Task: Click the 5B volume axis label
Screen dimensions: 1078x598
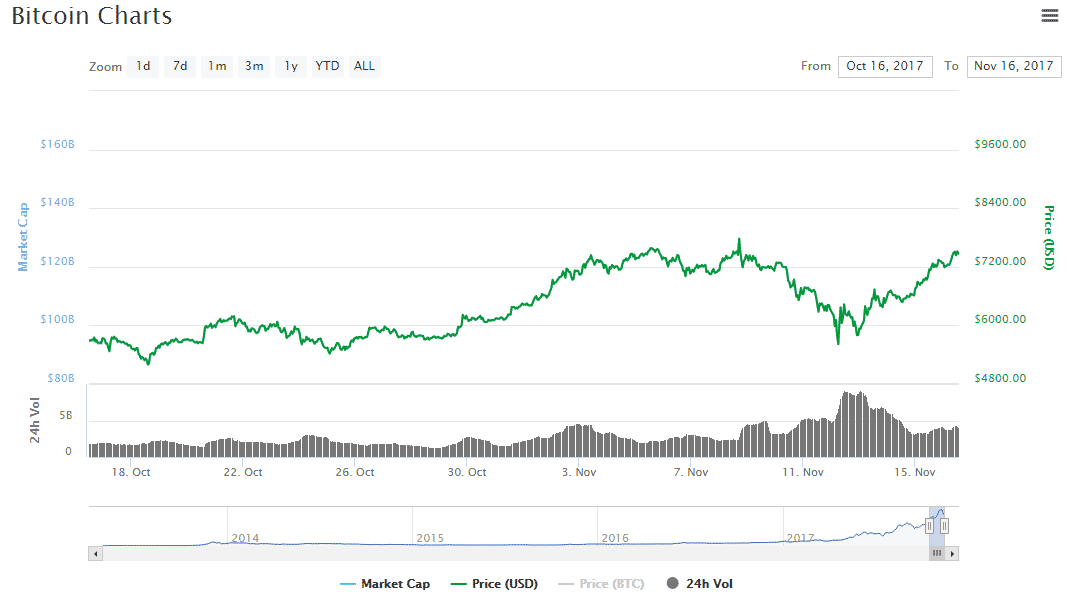Action: pyautogui.click(x=65, y=415)
